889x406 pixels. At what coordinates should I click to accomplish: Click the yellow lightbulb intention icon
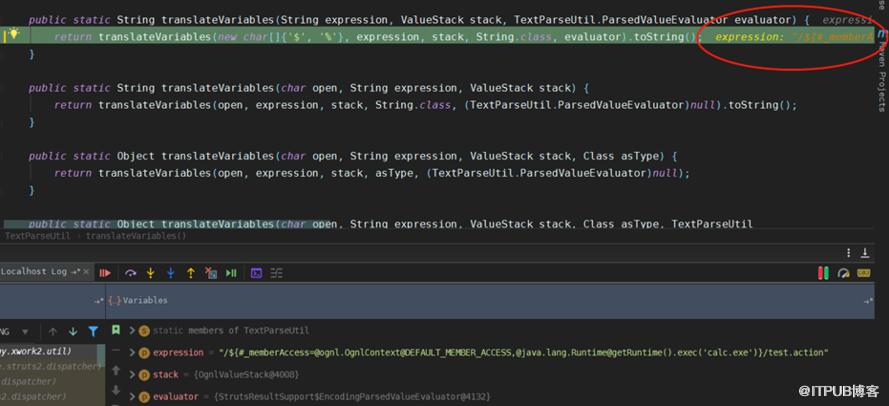(x=14, y=35)
